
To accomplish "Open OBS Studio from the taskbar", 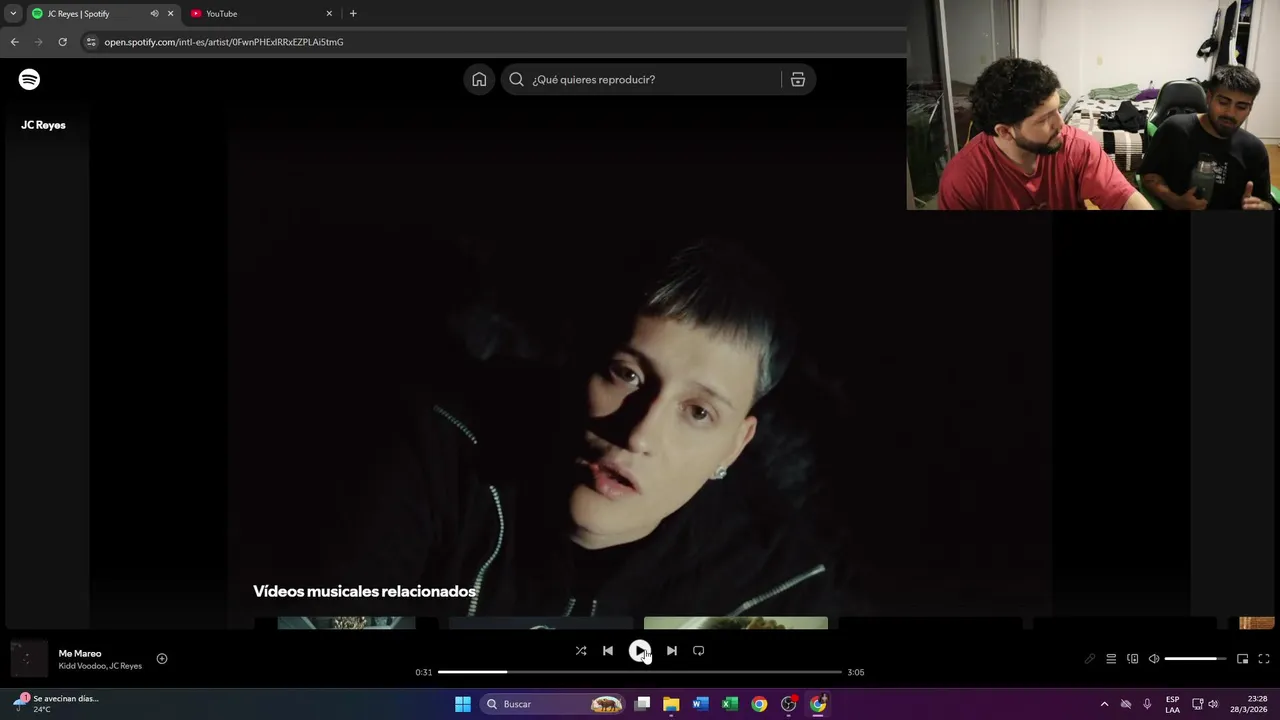I will click(789, 704).
